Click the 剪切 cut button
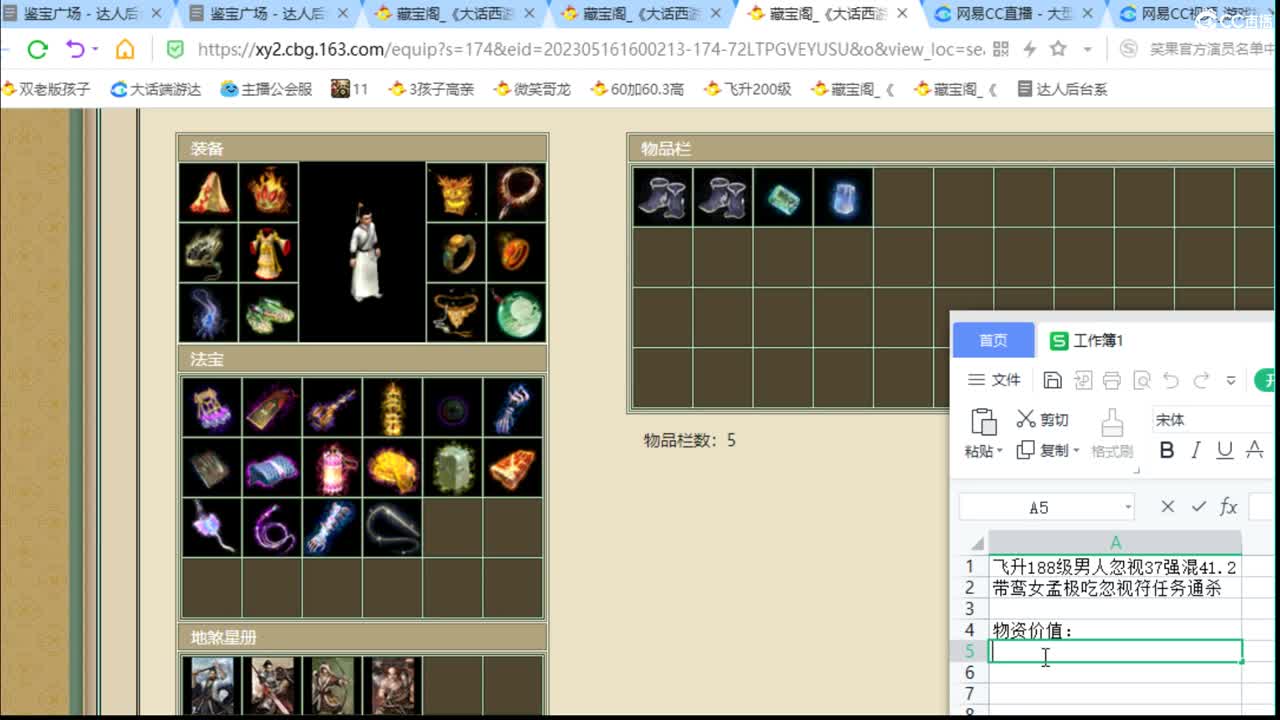This screenshot has width=1280, height=720. [x=1043, y=419]
